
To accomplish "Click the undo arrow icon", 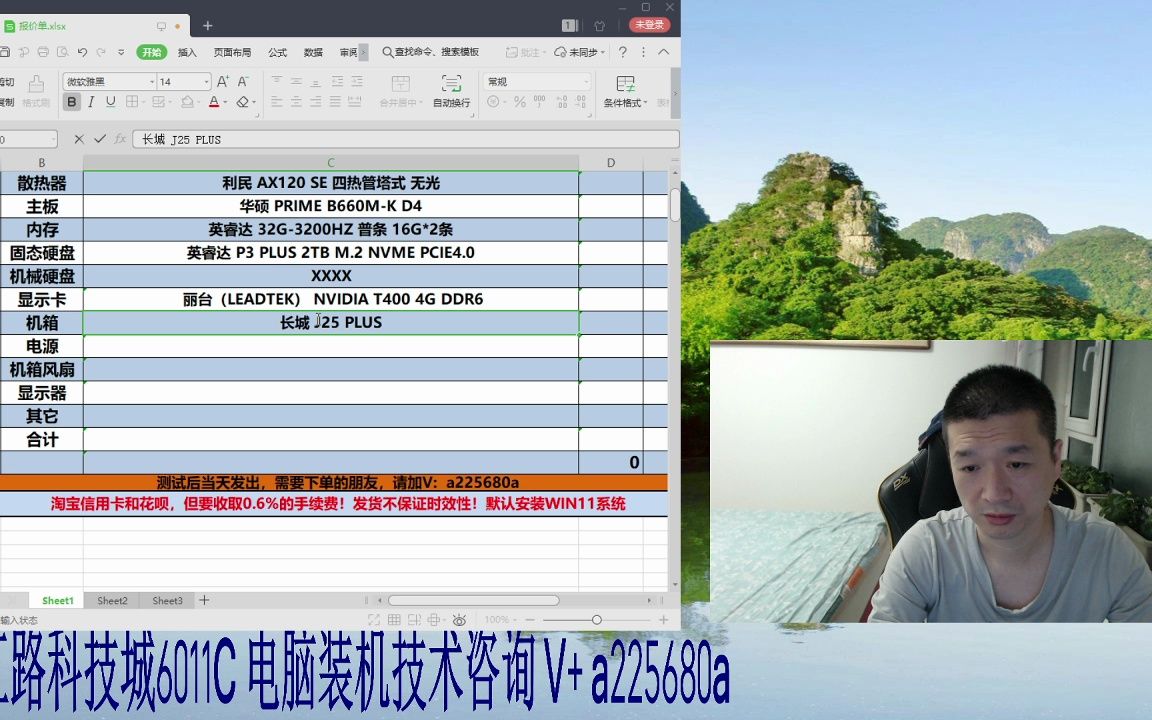I will click(80, 53).
